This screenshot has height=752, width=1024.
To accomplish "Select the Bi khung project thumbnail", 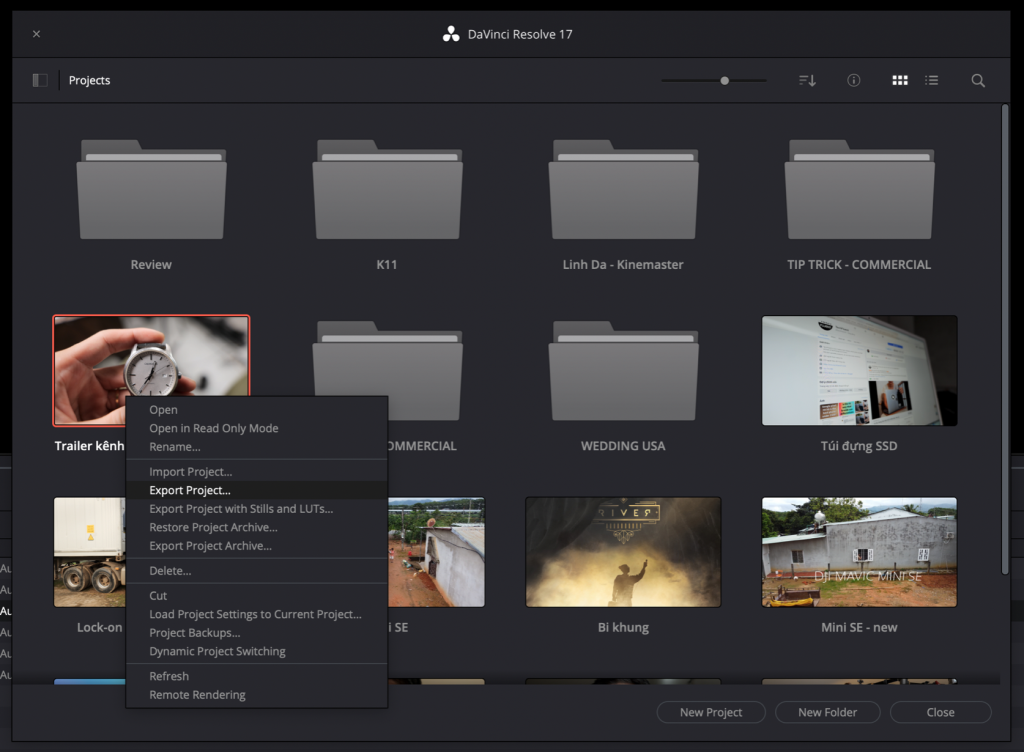I will tap(623, 552).
